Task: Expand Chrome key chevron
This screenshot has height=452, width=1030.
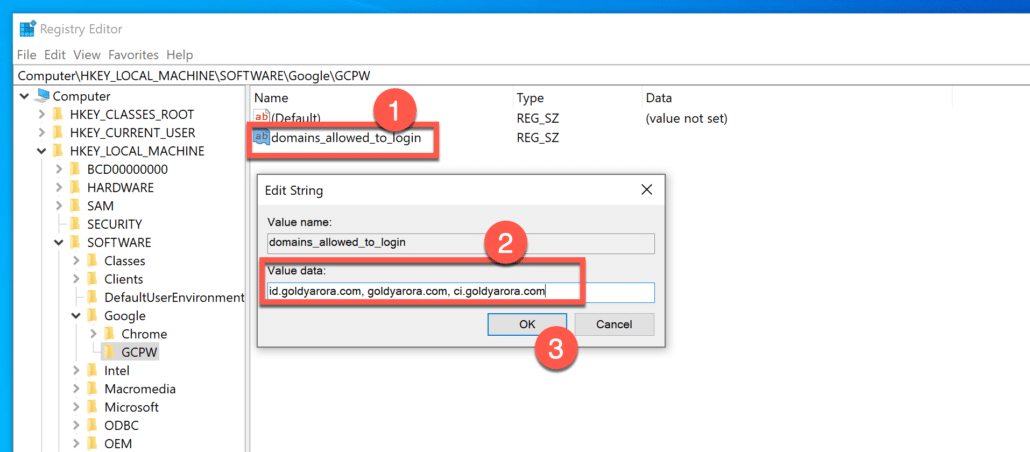Action: pyautogui.click(x=93, y=334)
